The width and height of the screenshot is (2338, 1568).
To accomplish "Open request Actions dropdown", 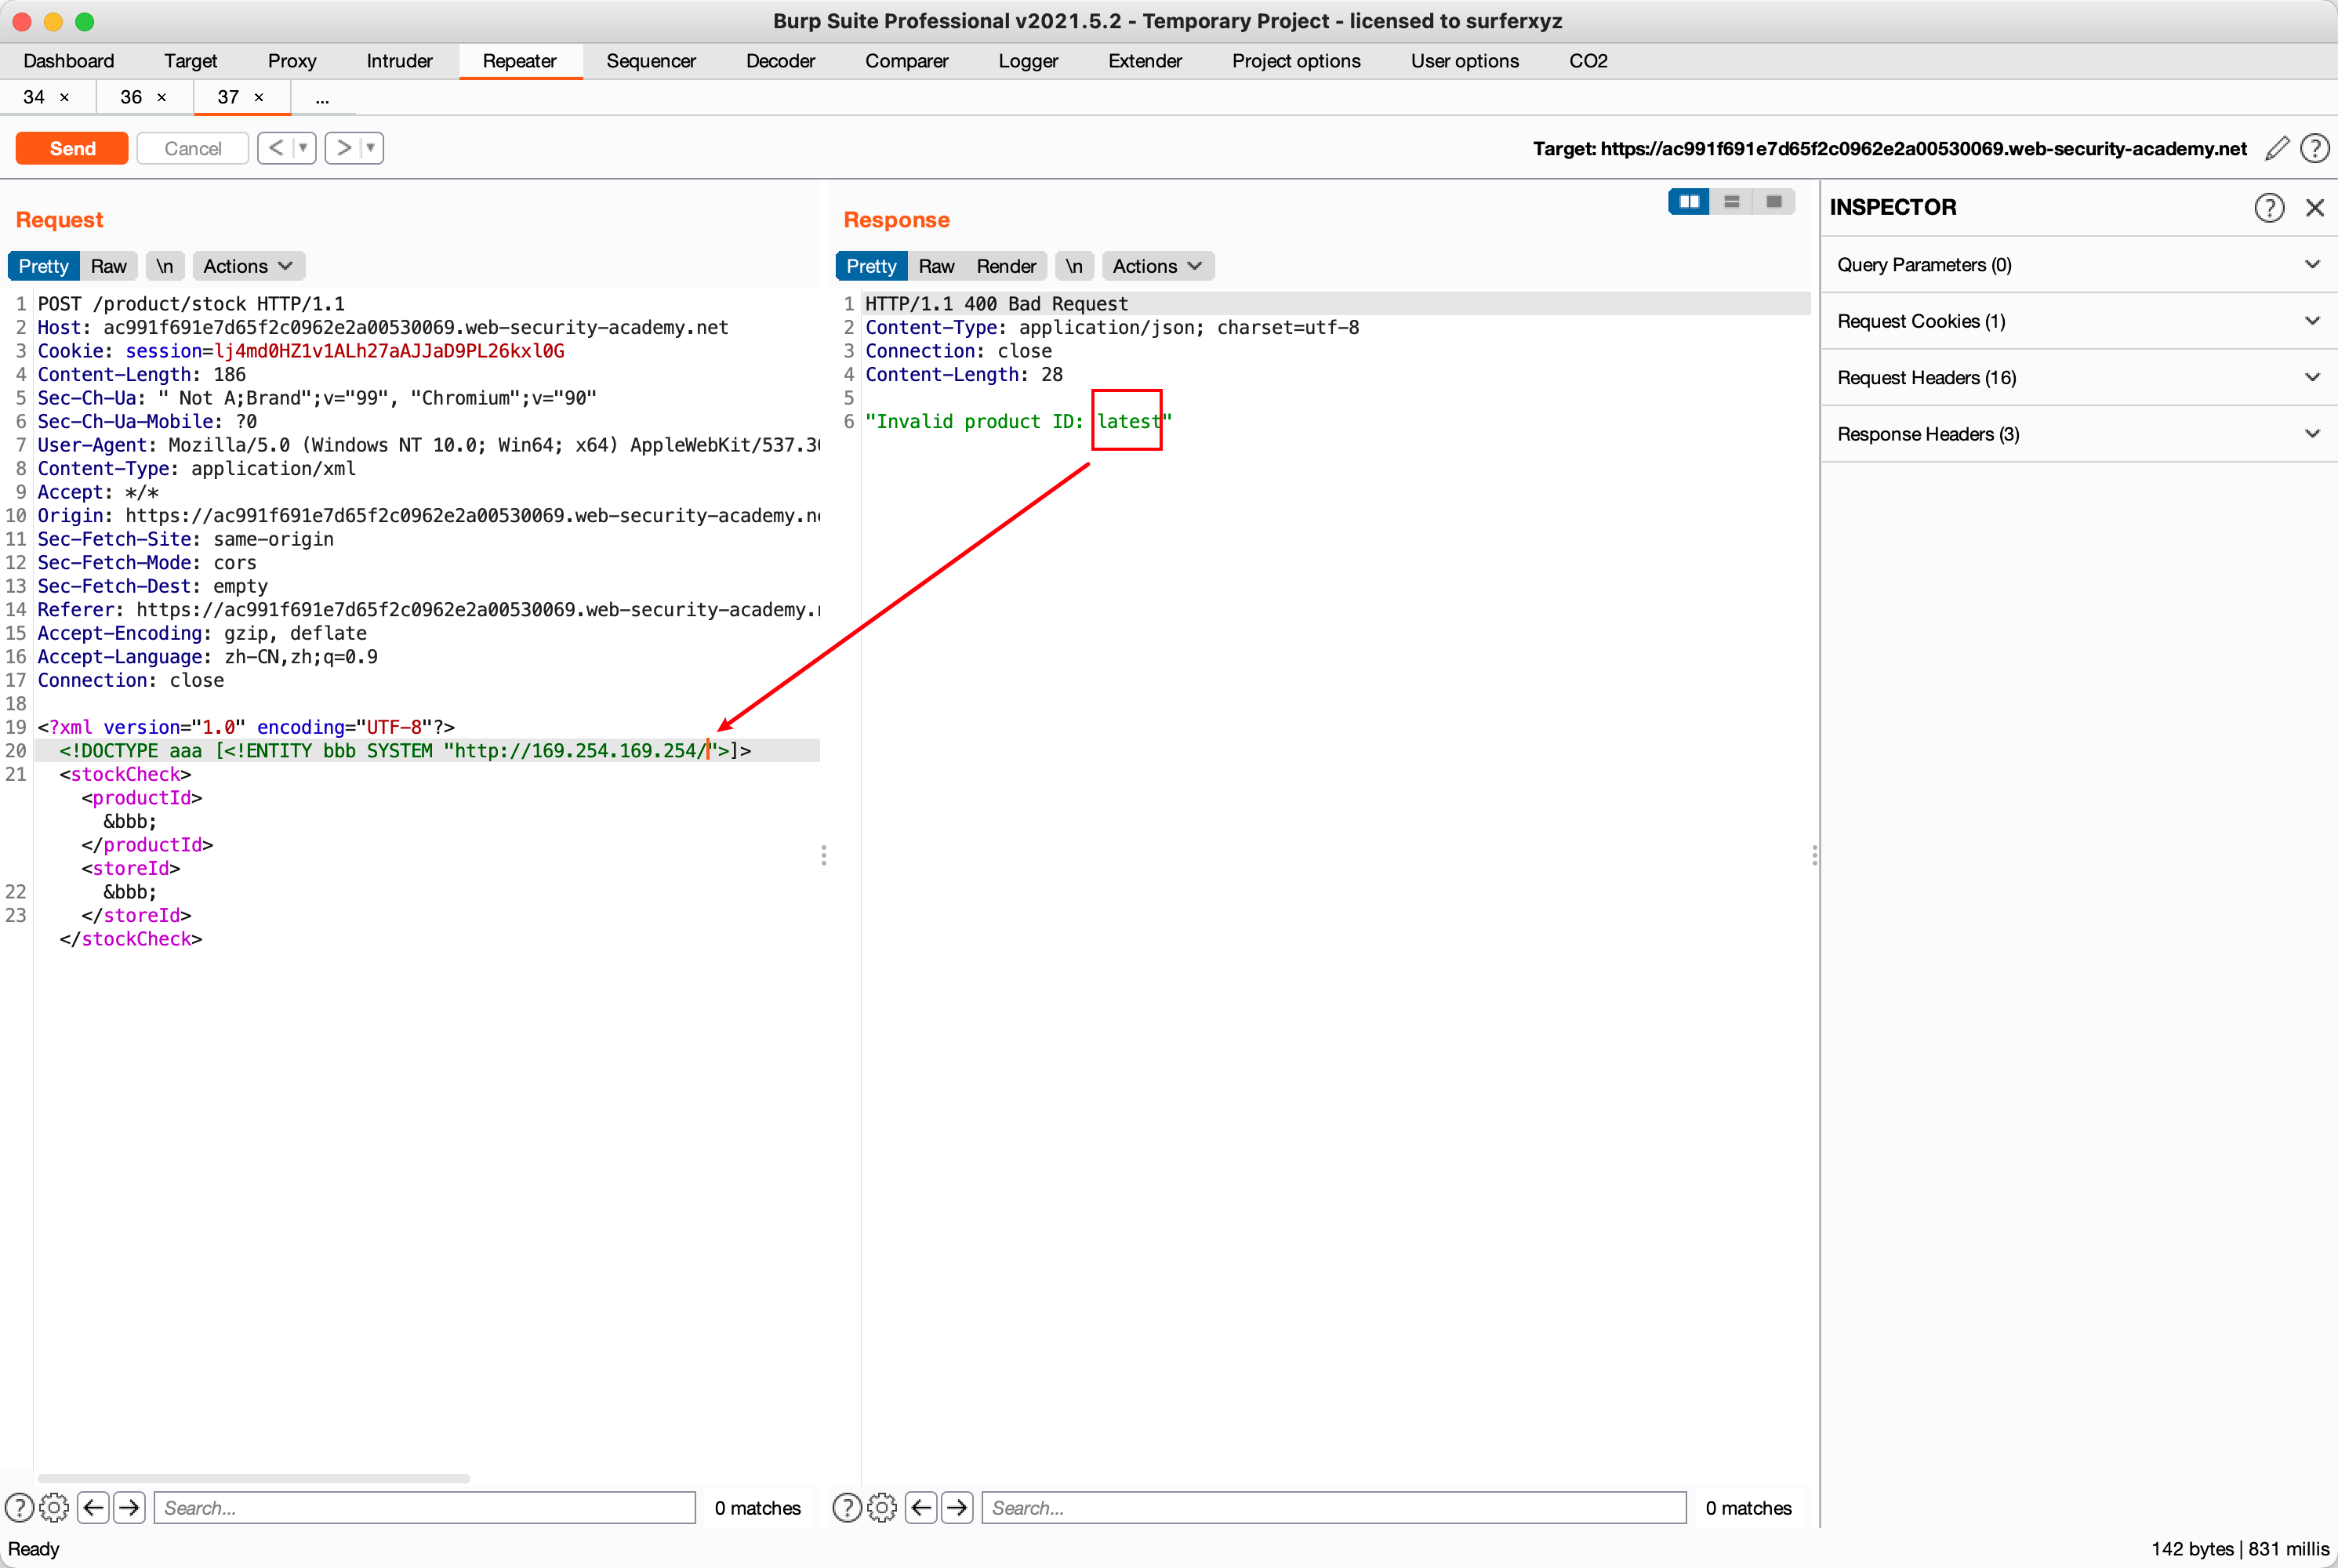I will (248, 266).
